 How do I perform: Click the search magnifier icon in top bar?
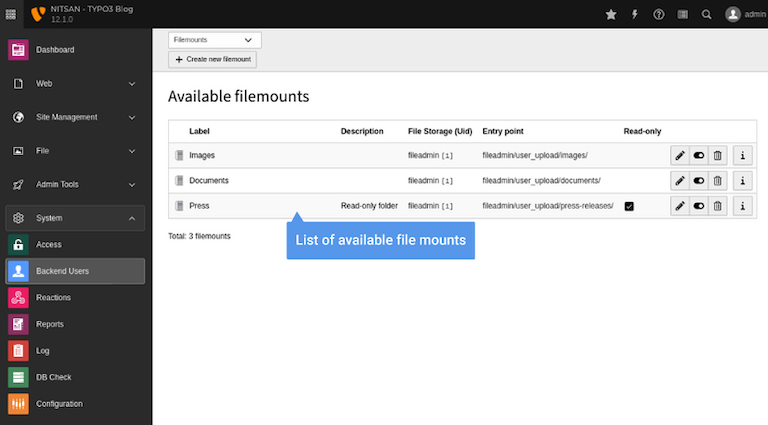point(707,14)
